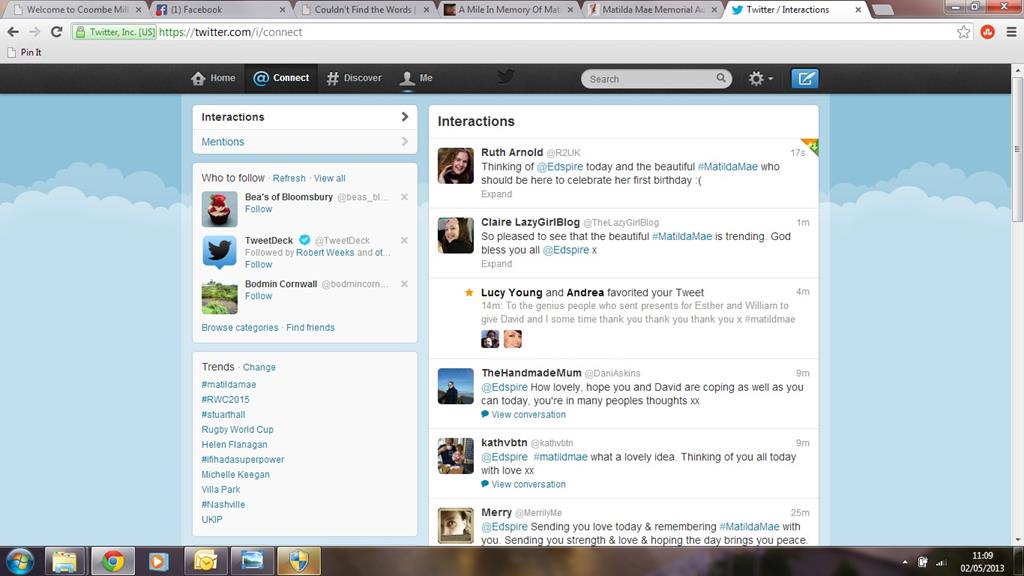
Task: Open Michelle Keegan trend
Action: [x=236, y=475]
